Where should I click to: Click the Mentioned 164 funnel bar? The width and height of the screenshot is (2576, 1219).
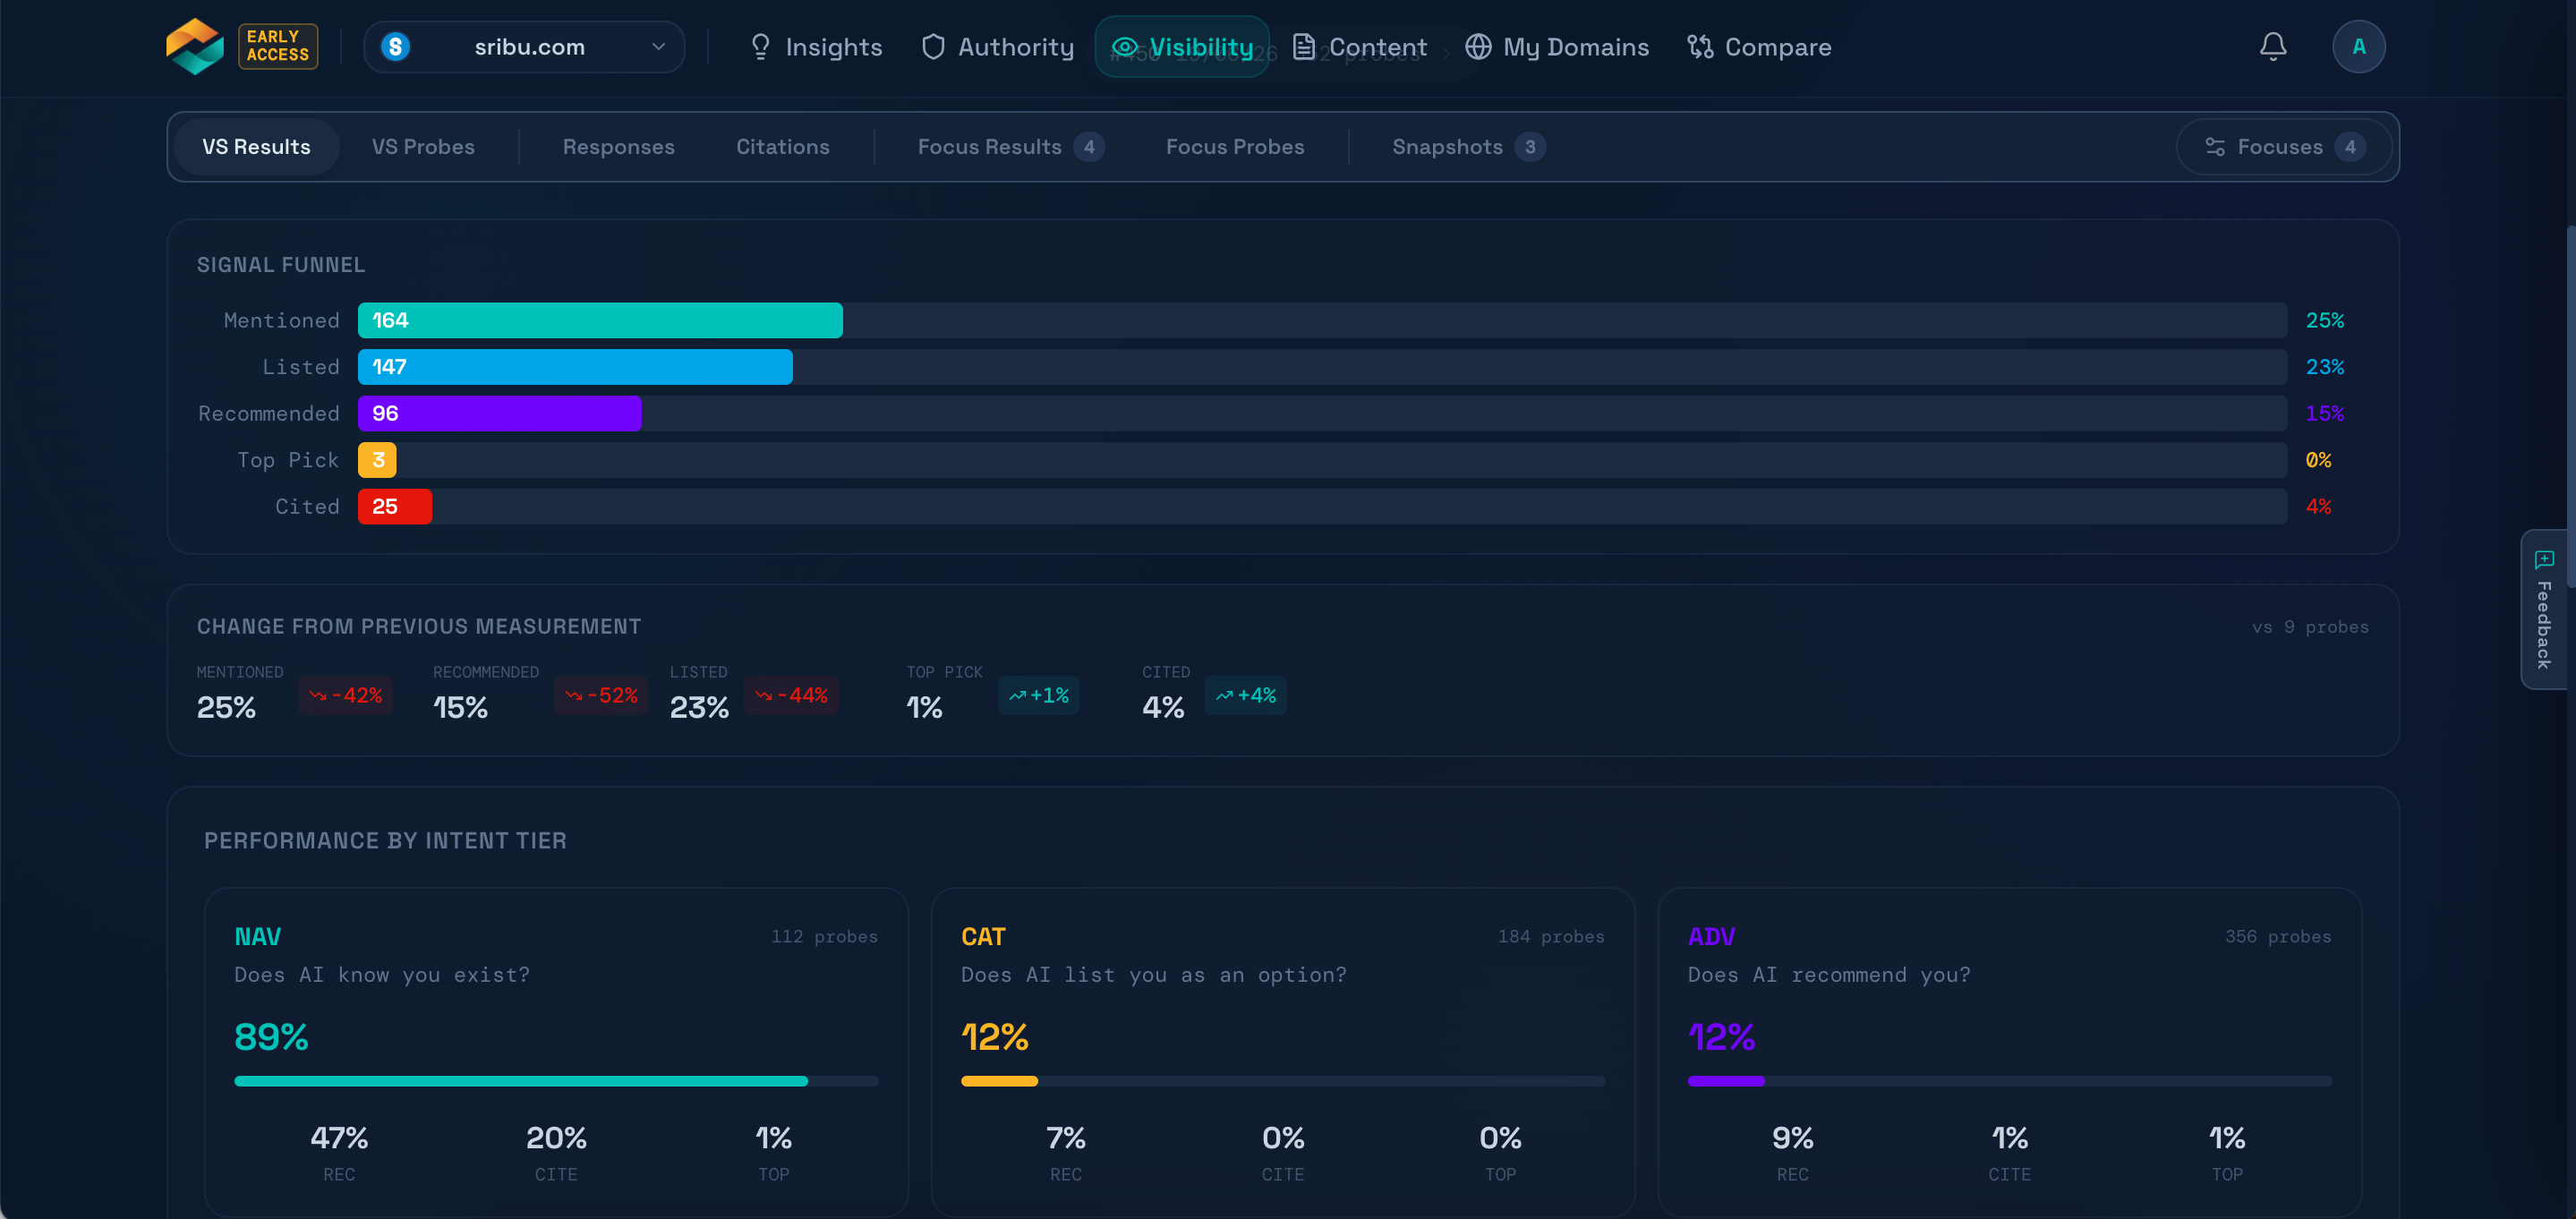[600, 320]
